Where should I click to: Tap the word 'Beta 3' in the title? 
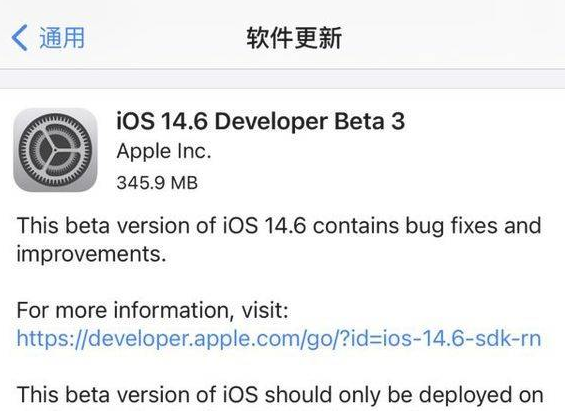(x=370, y=121)
